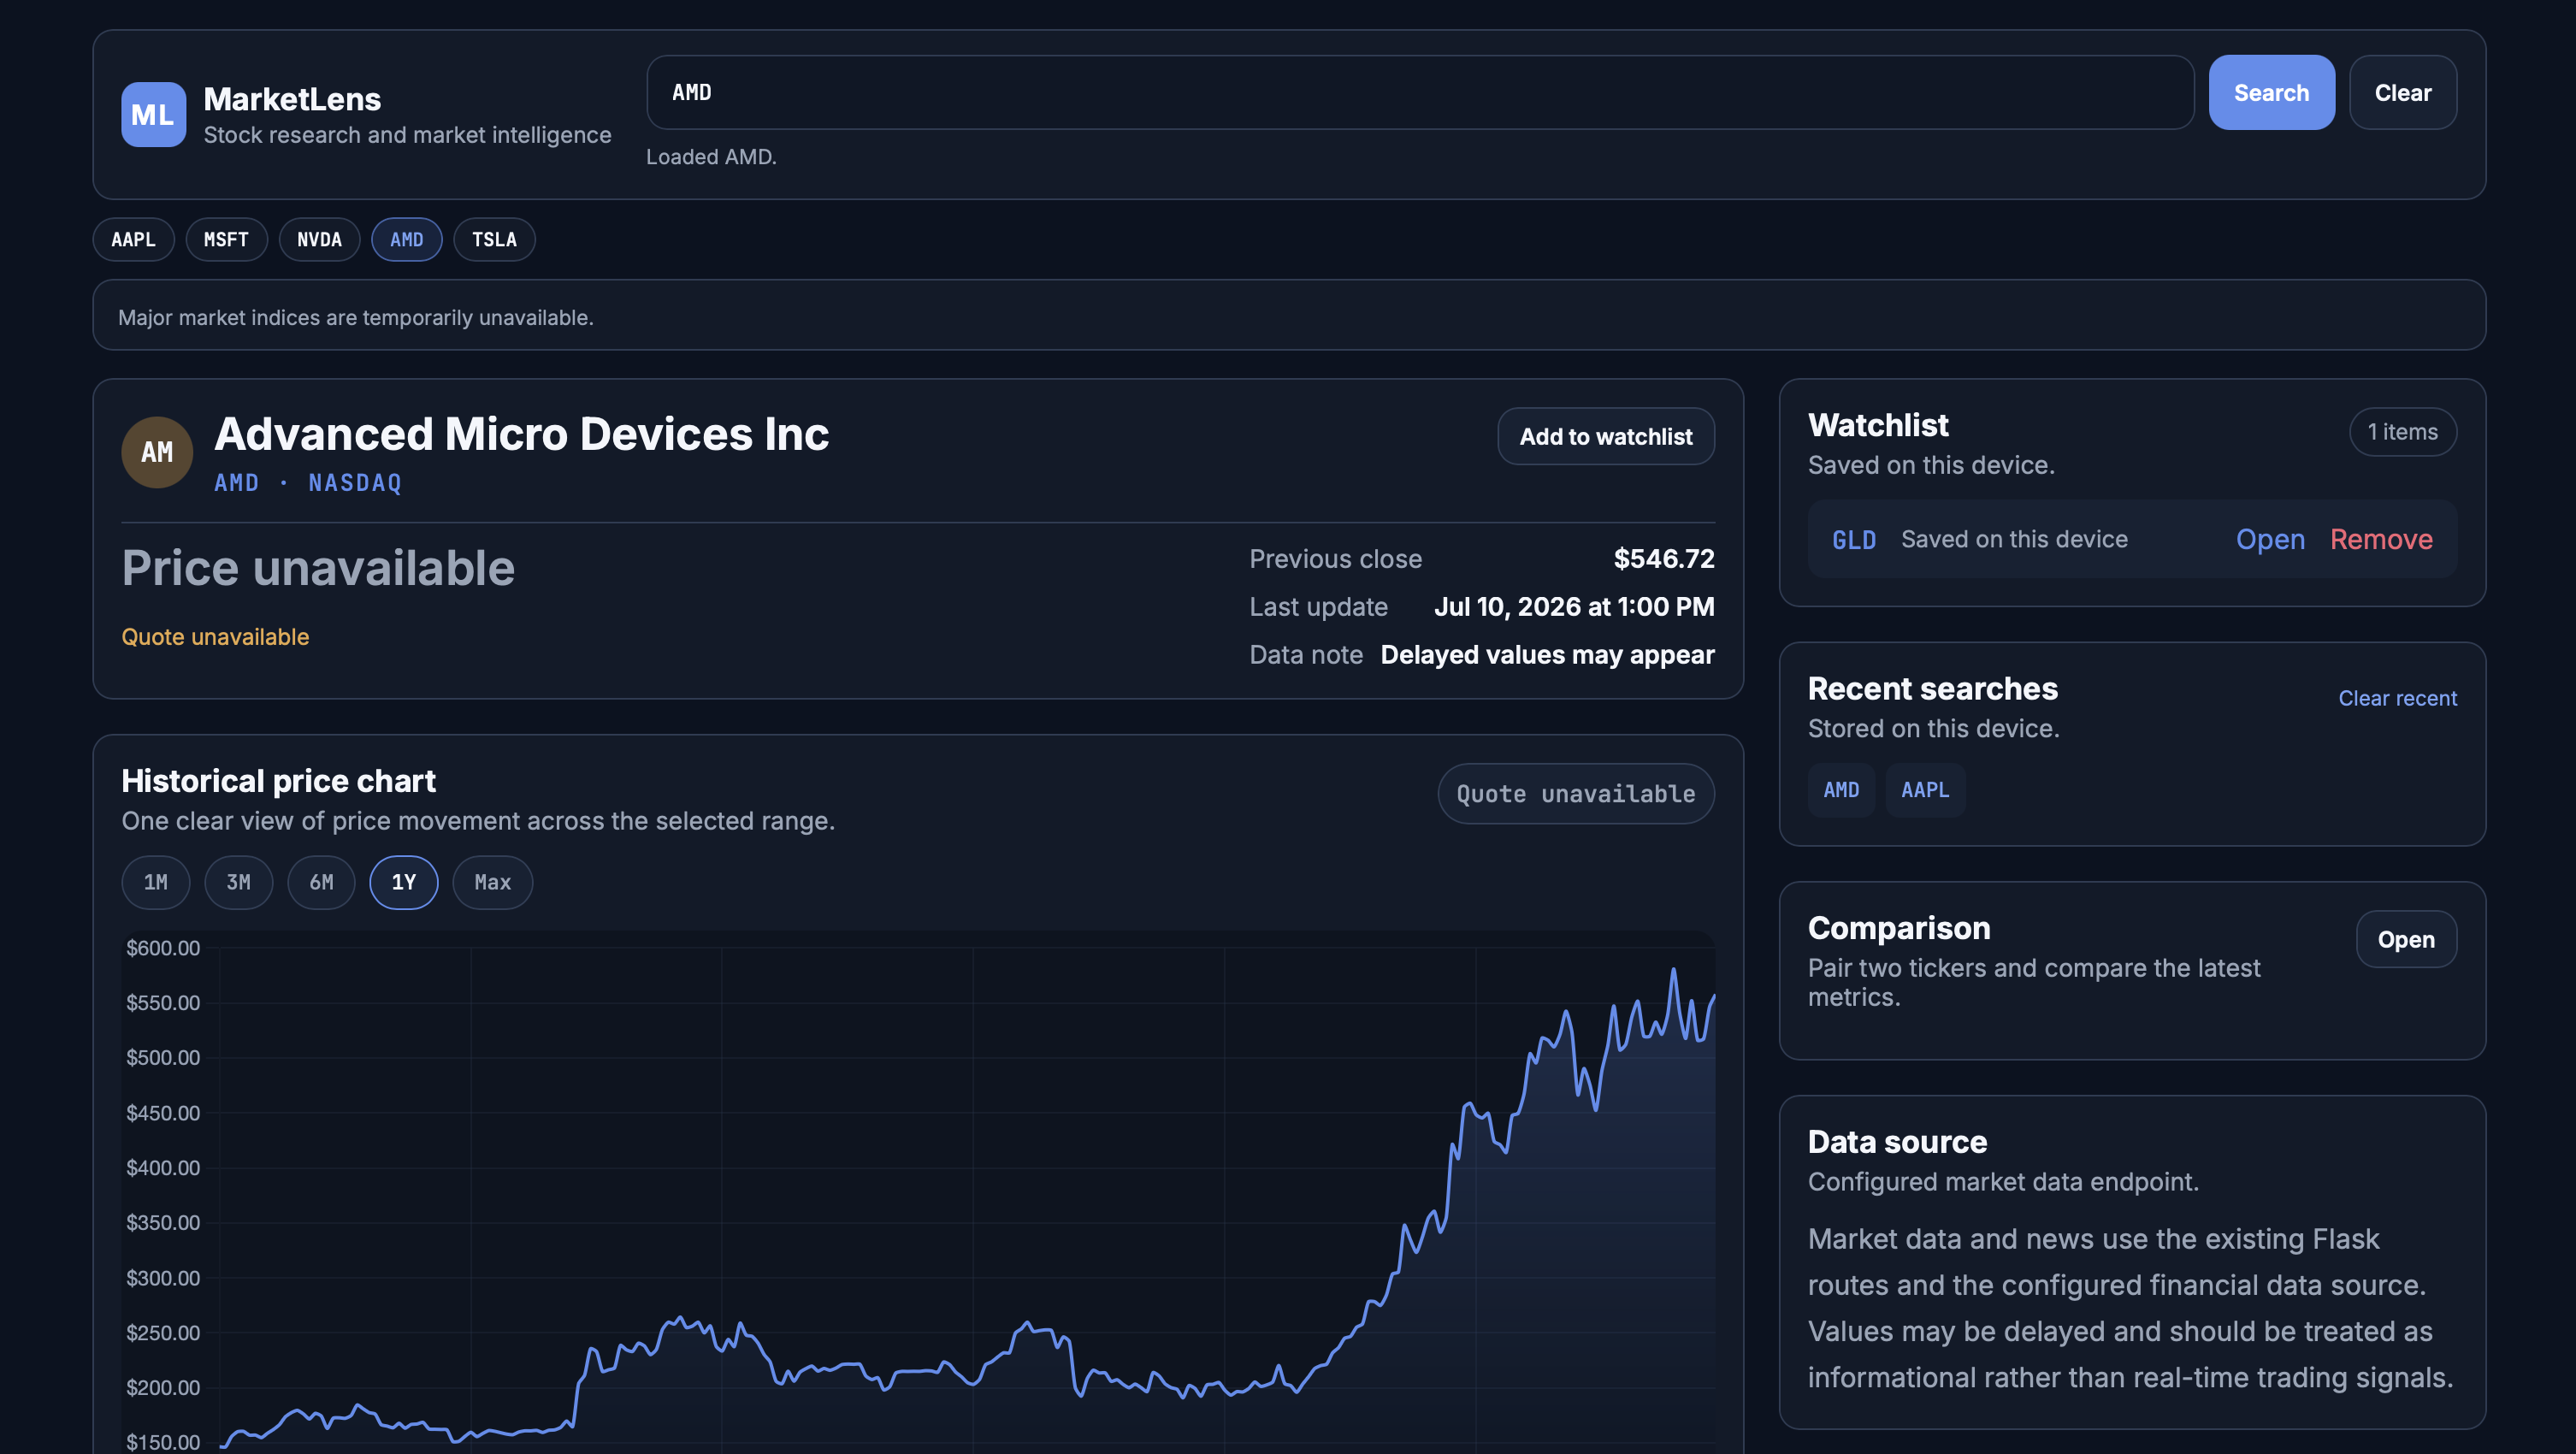Click the 'Watchlist' panel heading
Viewport: 2576px width, 1454px height.
point(1878,425)
